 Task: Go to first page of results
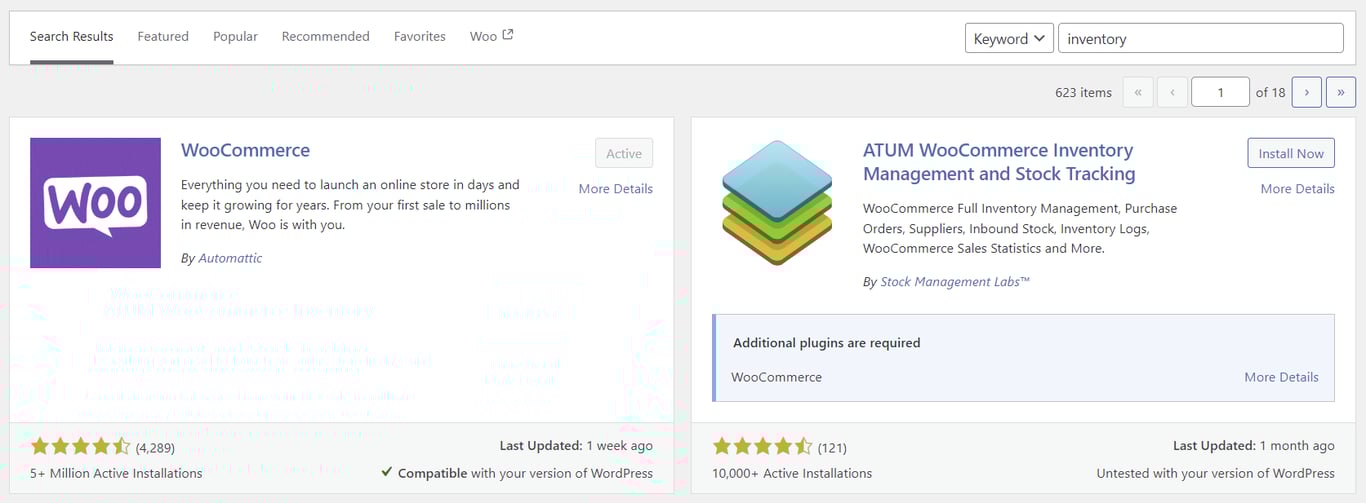click(1138, 92)
